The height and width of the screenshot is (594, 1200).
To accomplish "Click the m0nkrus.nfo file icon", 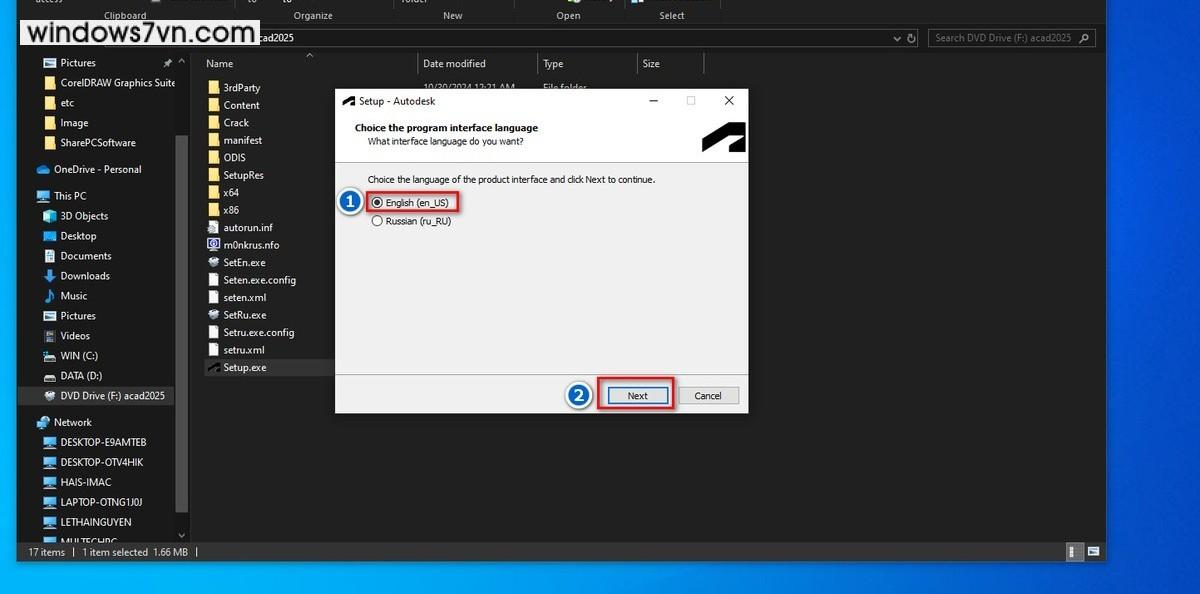I will click(213, 245).
